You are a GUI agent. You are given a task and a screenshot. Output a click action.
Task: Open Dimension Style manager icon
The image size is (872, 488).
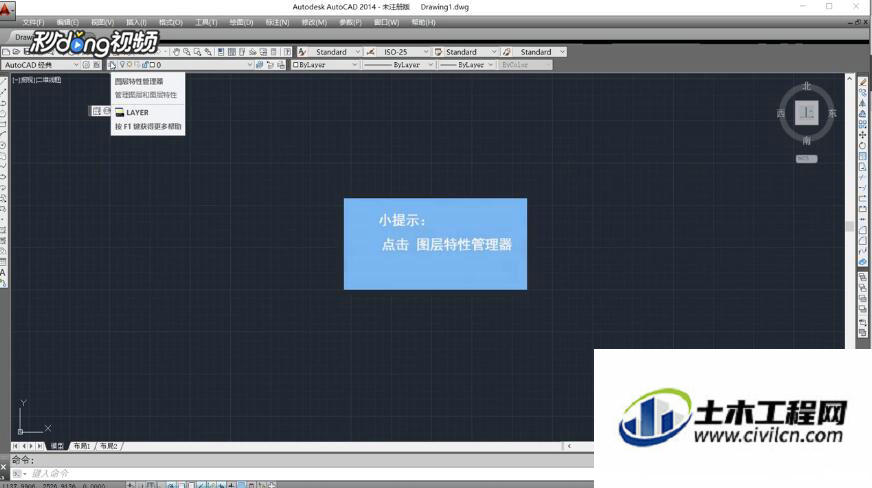tap(370, 52)
